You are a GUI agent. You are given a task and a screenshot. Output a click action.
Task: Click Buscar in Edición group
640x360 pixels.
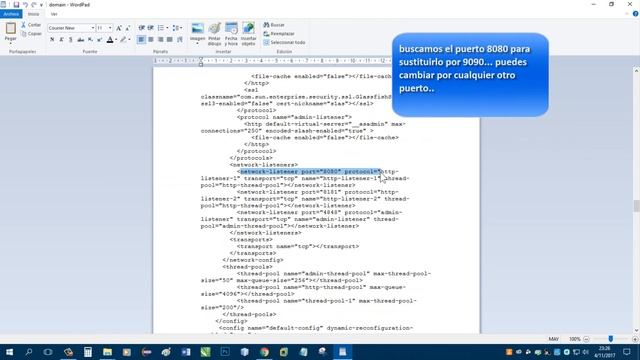274,25
